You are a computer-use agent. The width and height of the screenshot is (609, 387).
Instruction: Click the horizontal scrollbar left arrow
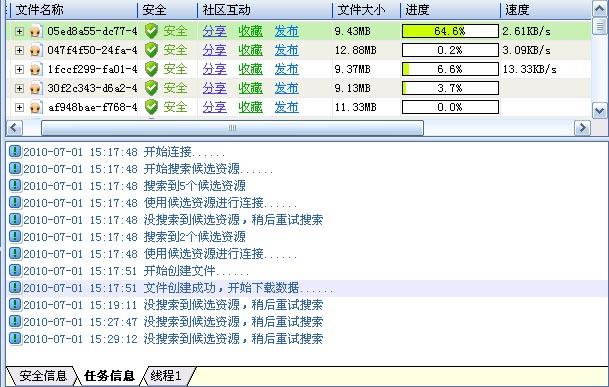click(x=14, y=128)
